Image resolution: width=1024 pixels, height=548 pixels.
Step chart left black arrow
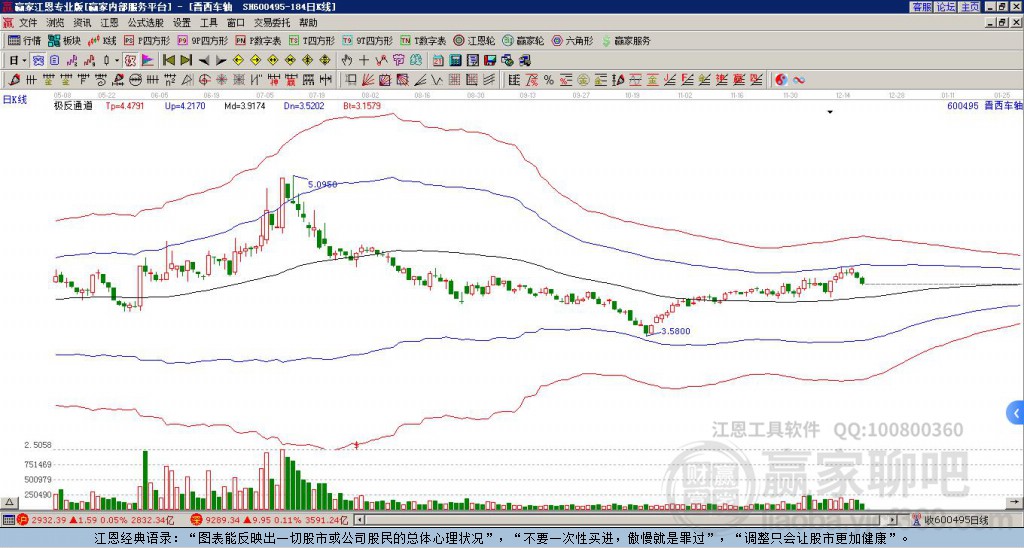coord(204,61)
